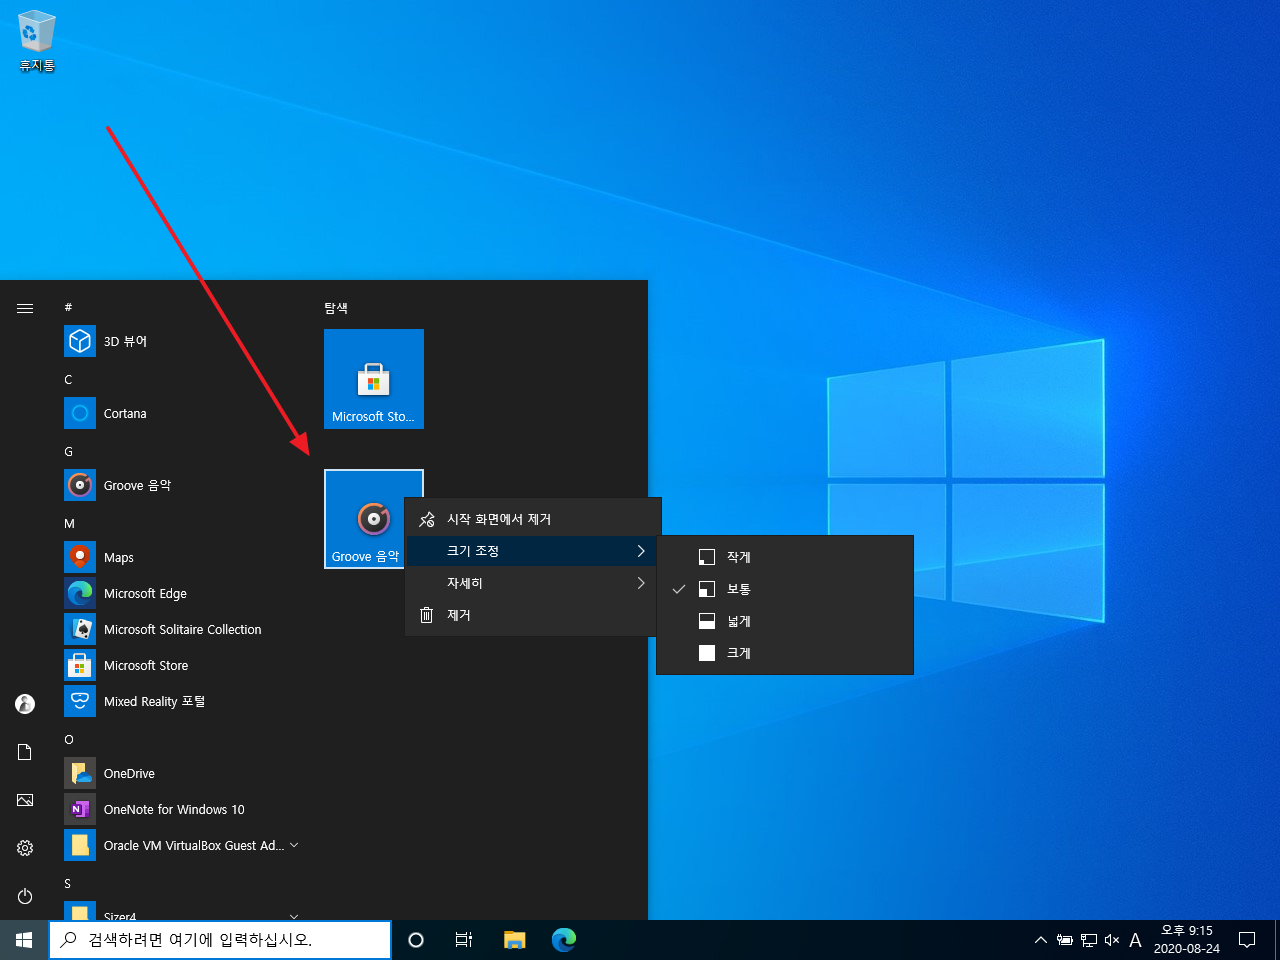Open the user account icon
This screenshot has height=960, width=1280.
click(25, 704)
